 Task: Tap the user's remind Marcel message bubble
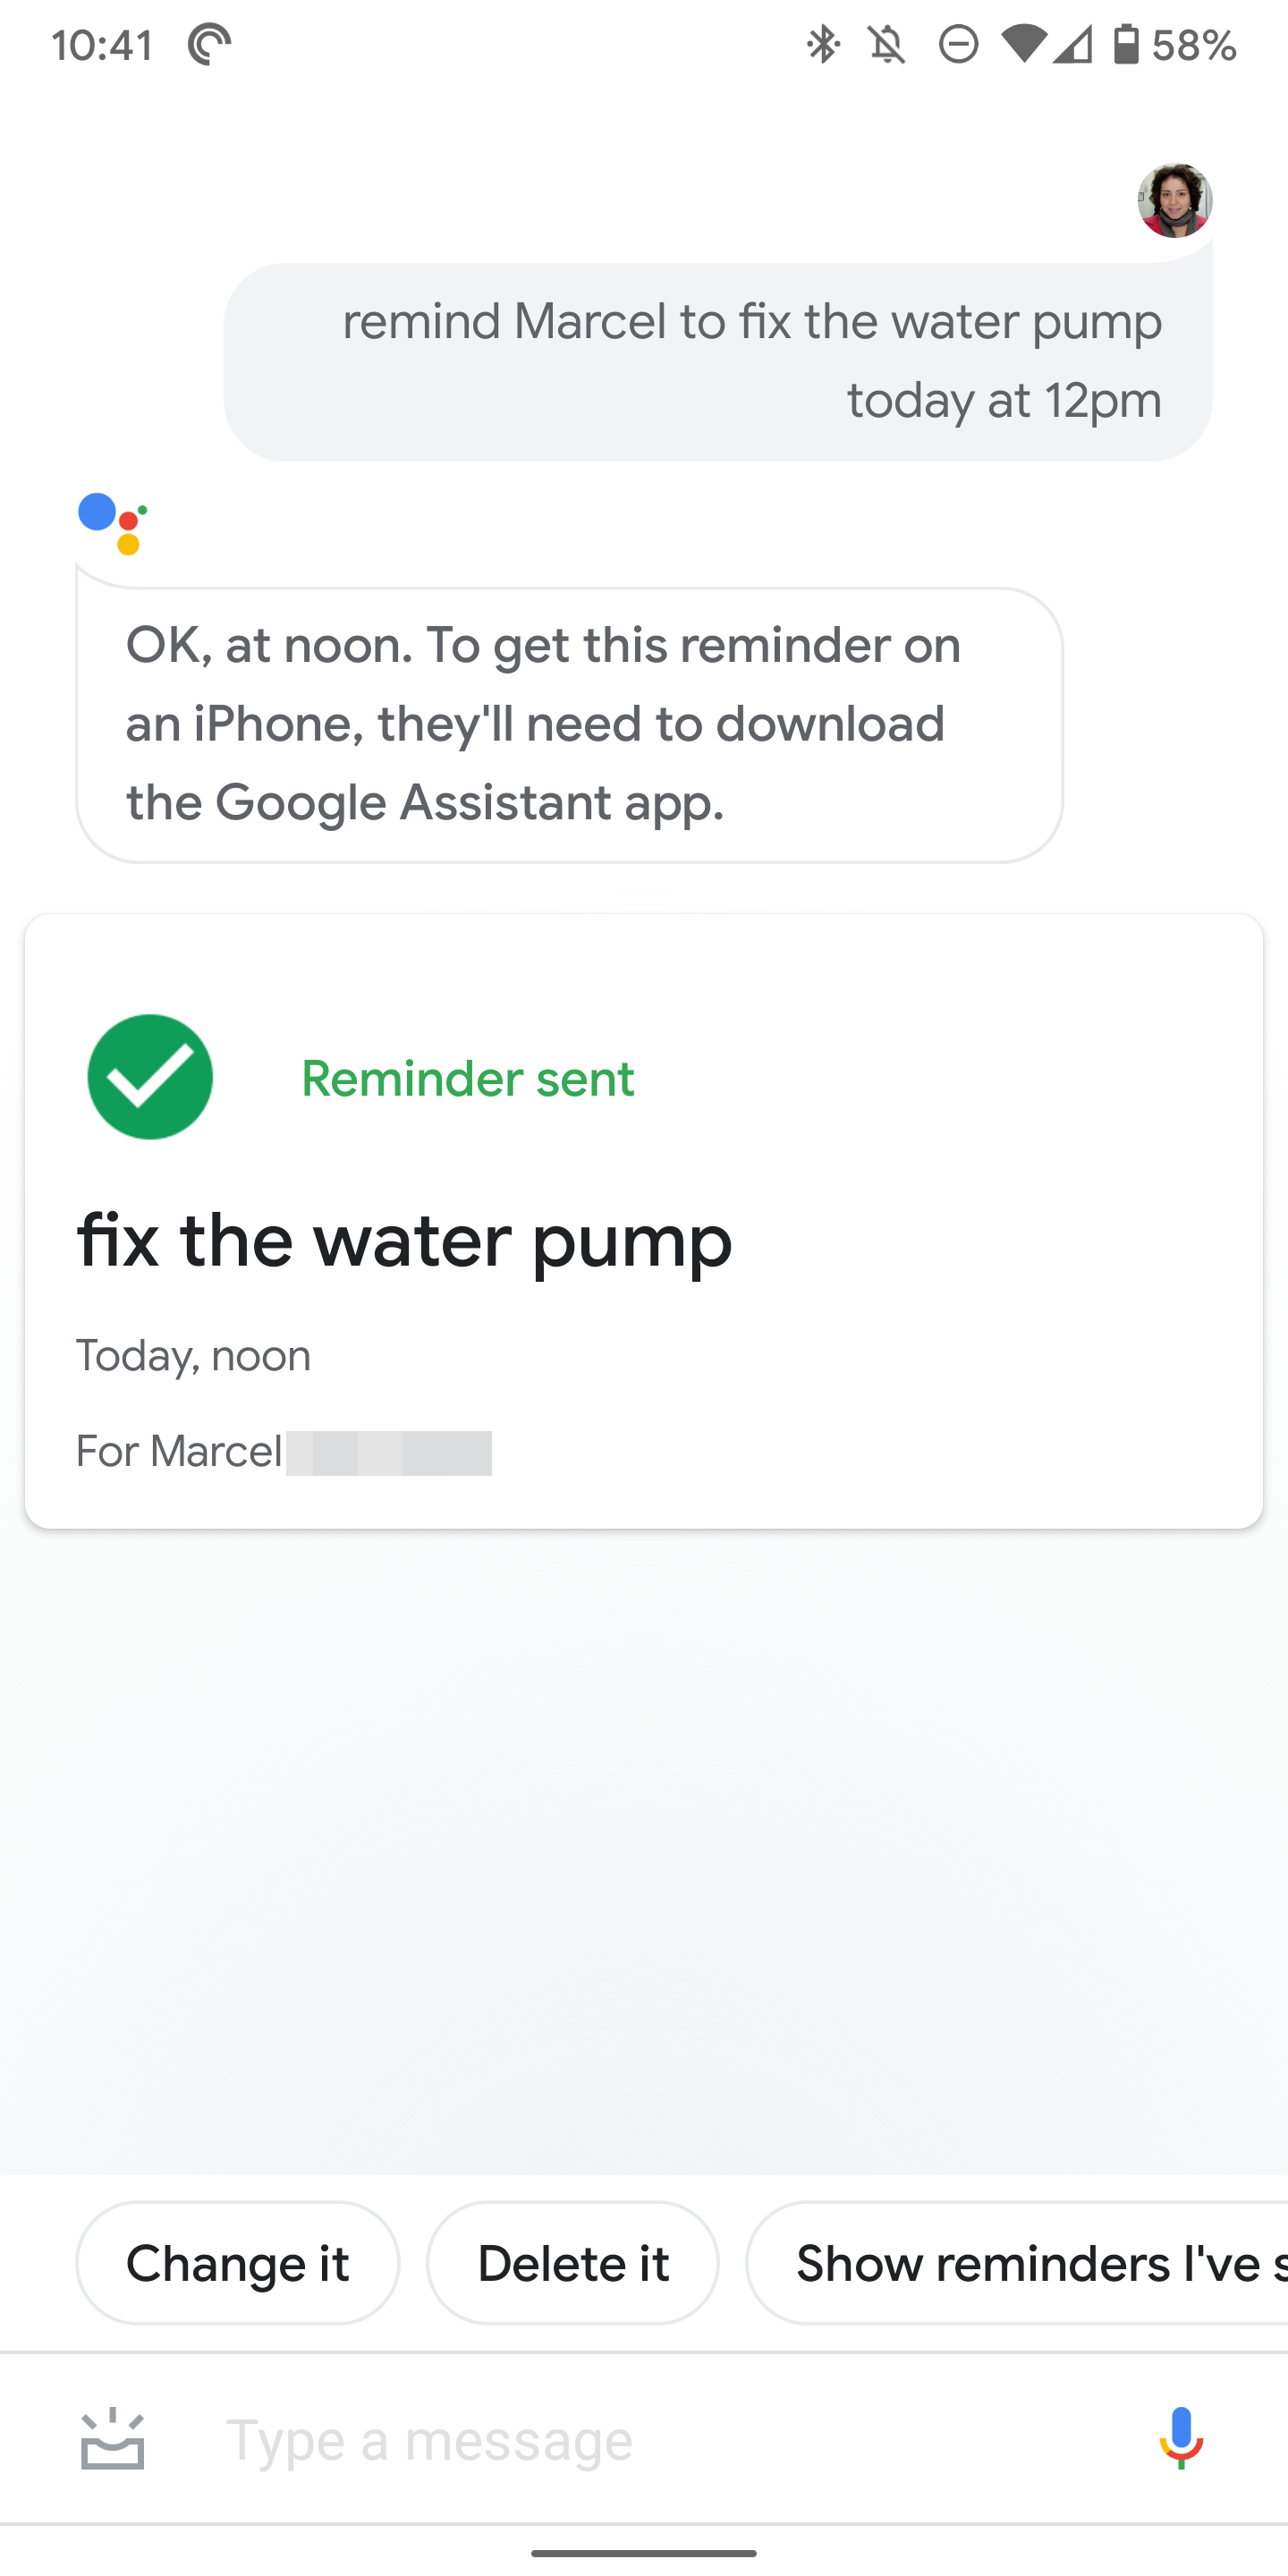tap(717, 361)
